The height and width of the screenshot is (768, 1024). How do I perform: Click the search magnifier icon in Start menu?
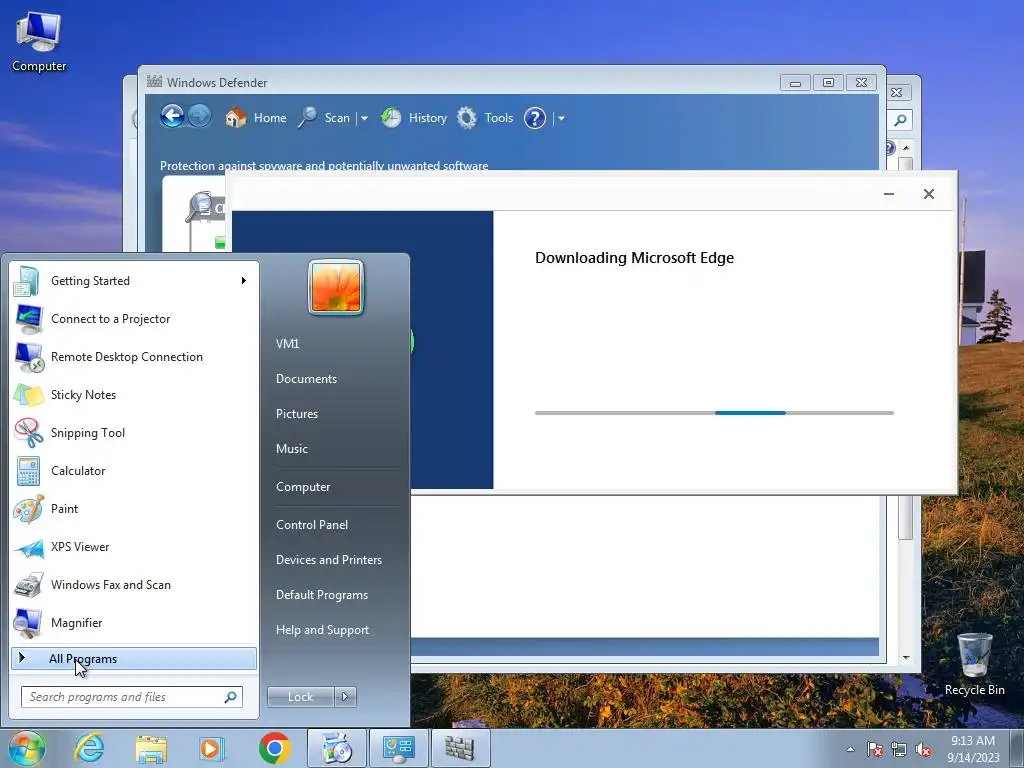point(231,697)
